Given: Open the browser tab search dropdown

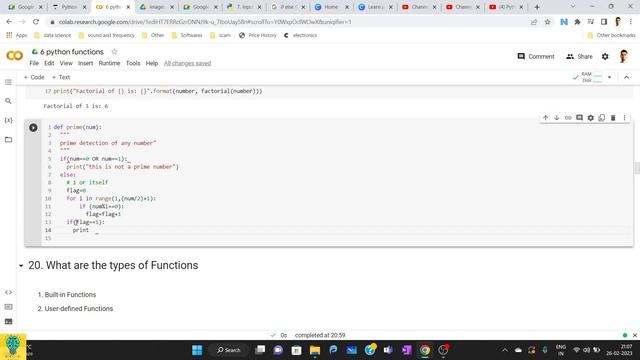Looking at the screenshot, I should coord(573,7).
